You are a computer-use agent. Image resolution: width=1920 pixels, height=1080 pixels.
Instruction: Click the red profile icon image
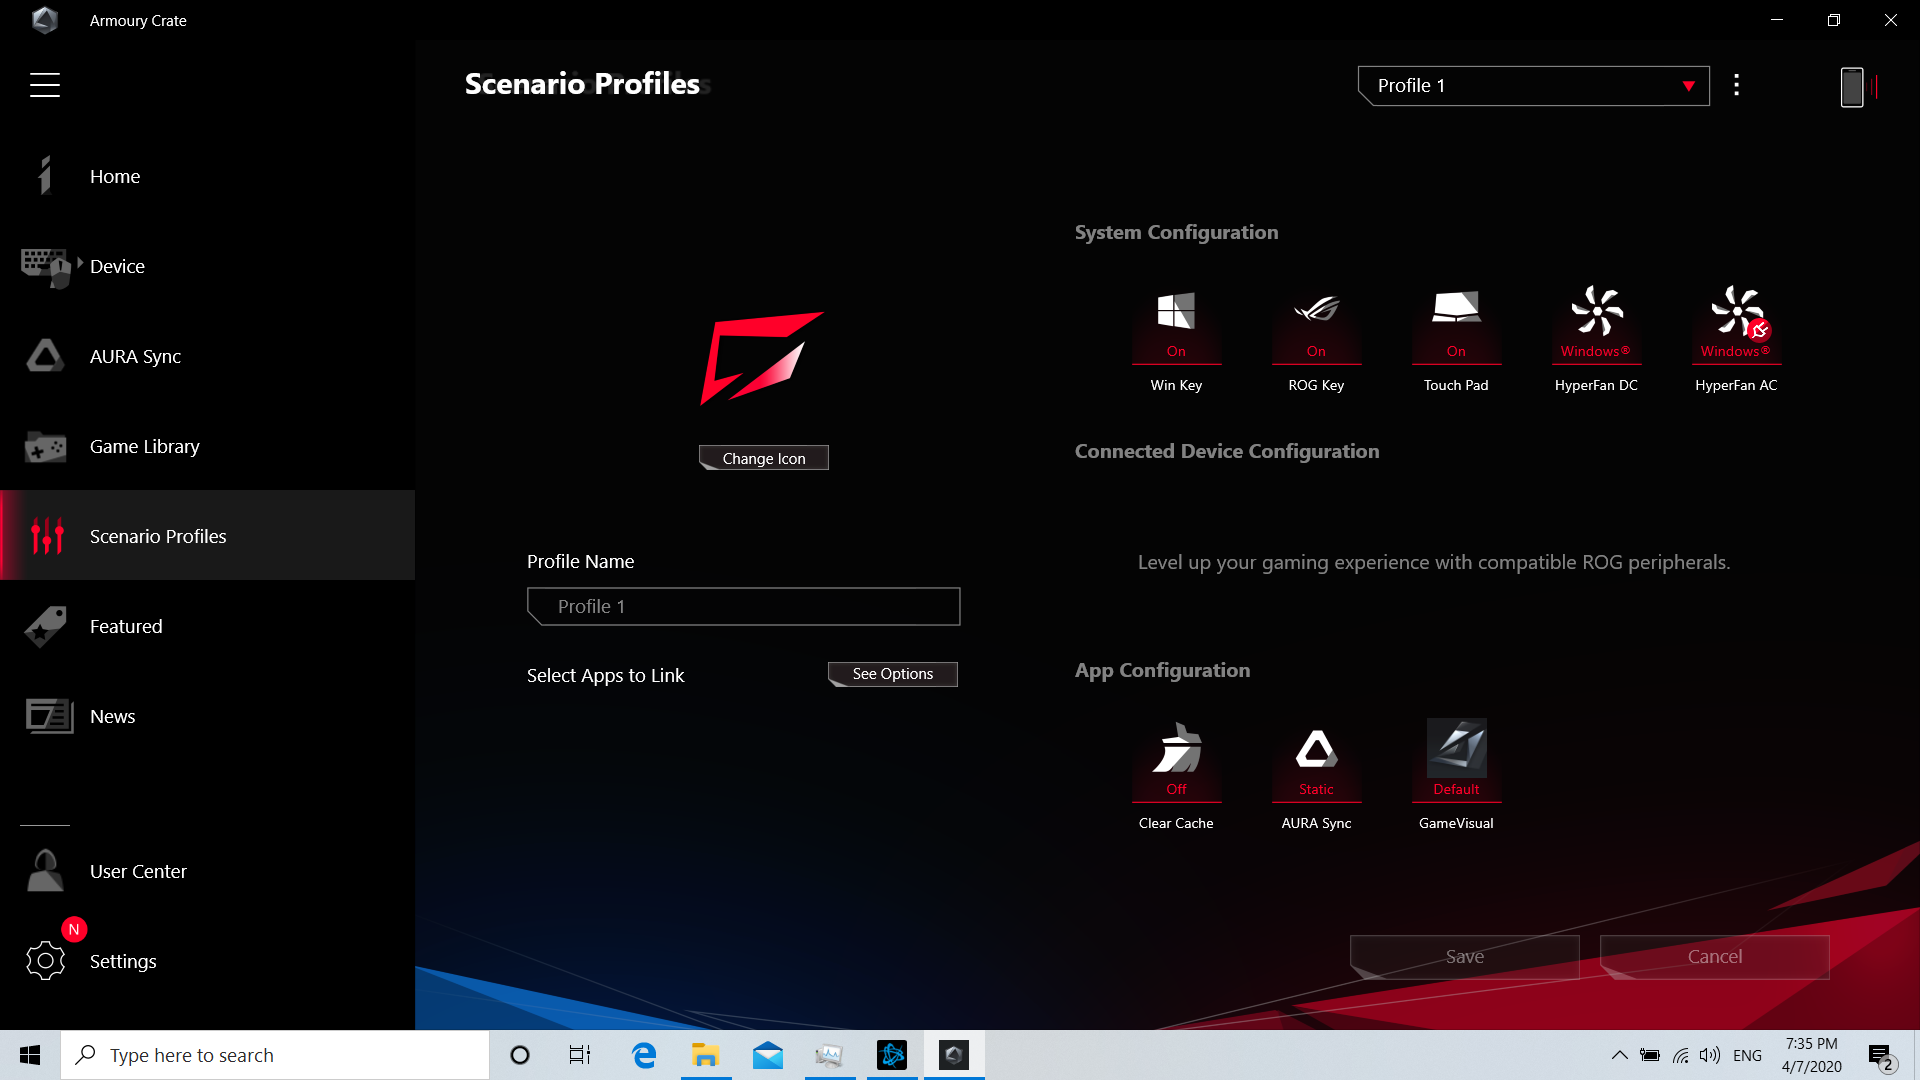[762, 358]
